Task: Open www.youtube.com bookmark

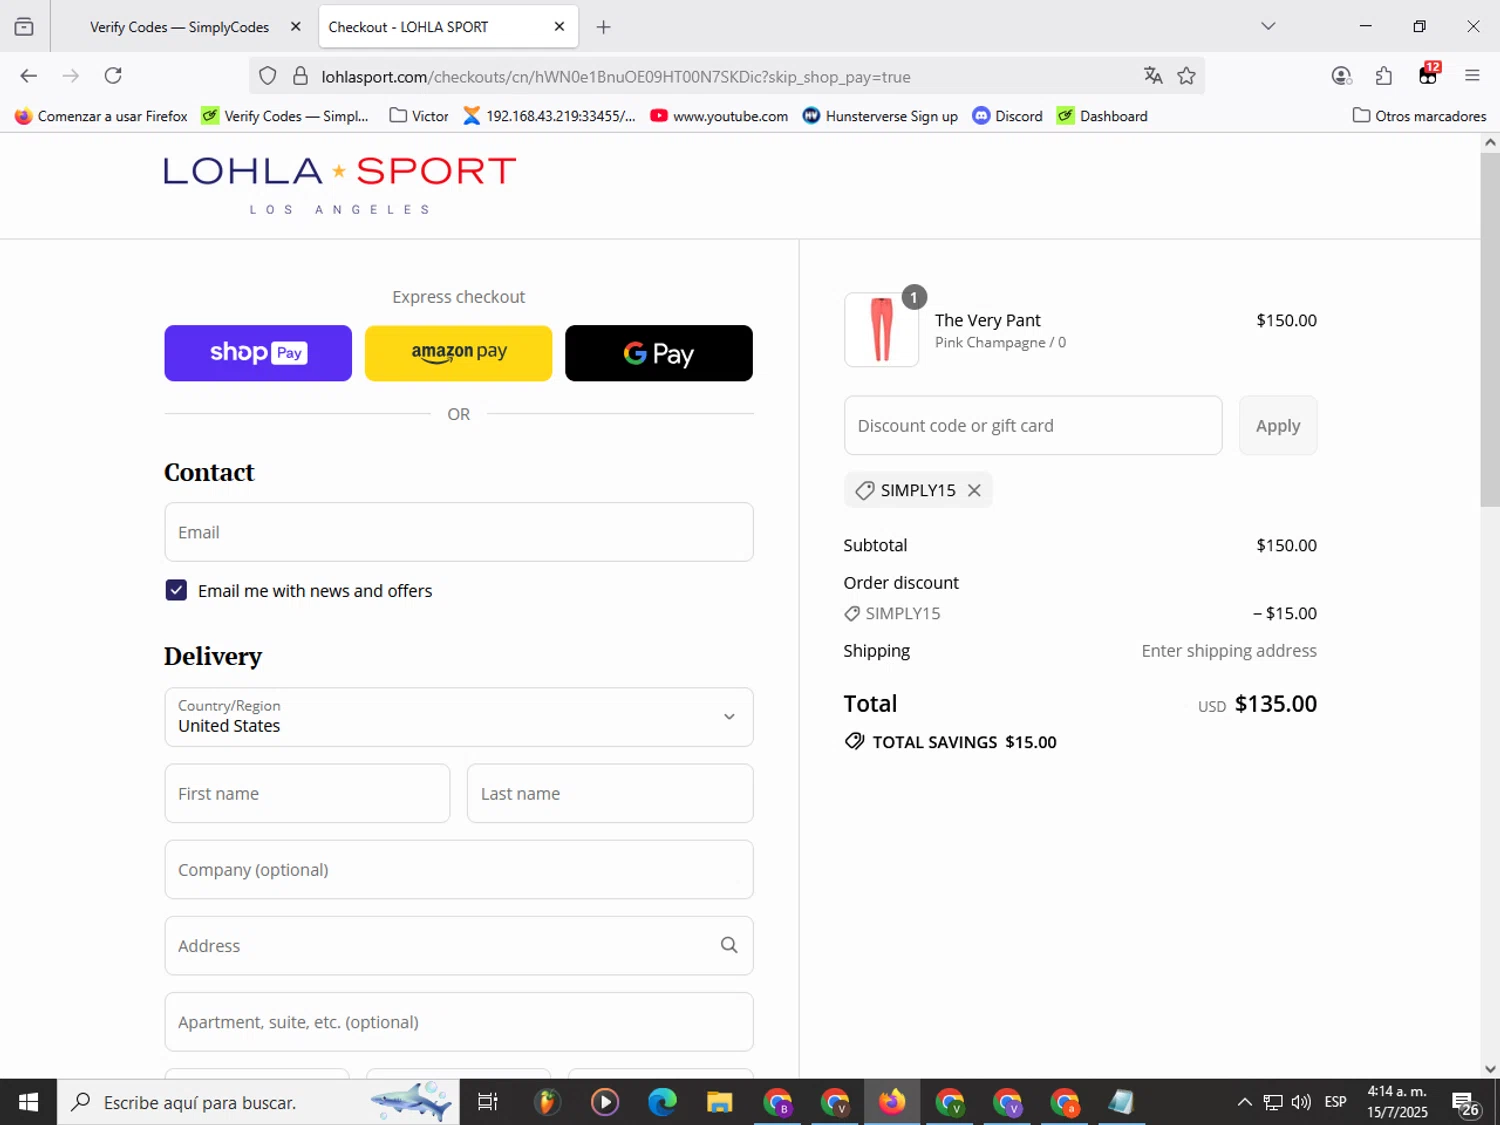Action: [x=719, y=116]
